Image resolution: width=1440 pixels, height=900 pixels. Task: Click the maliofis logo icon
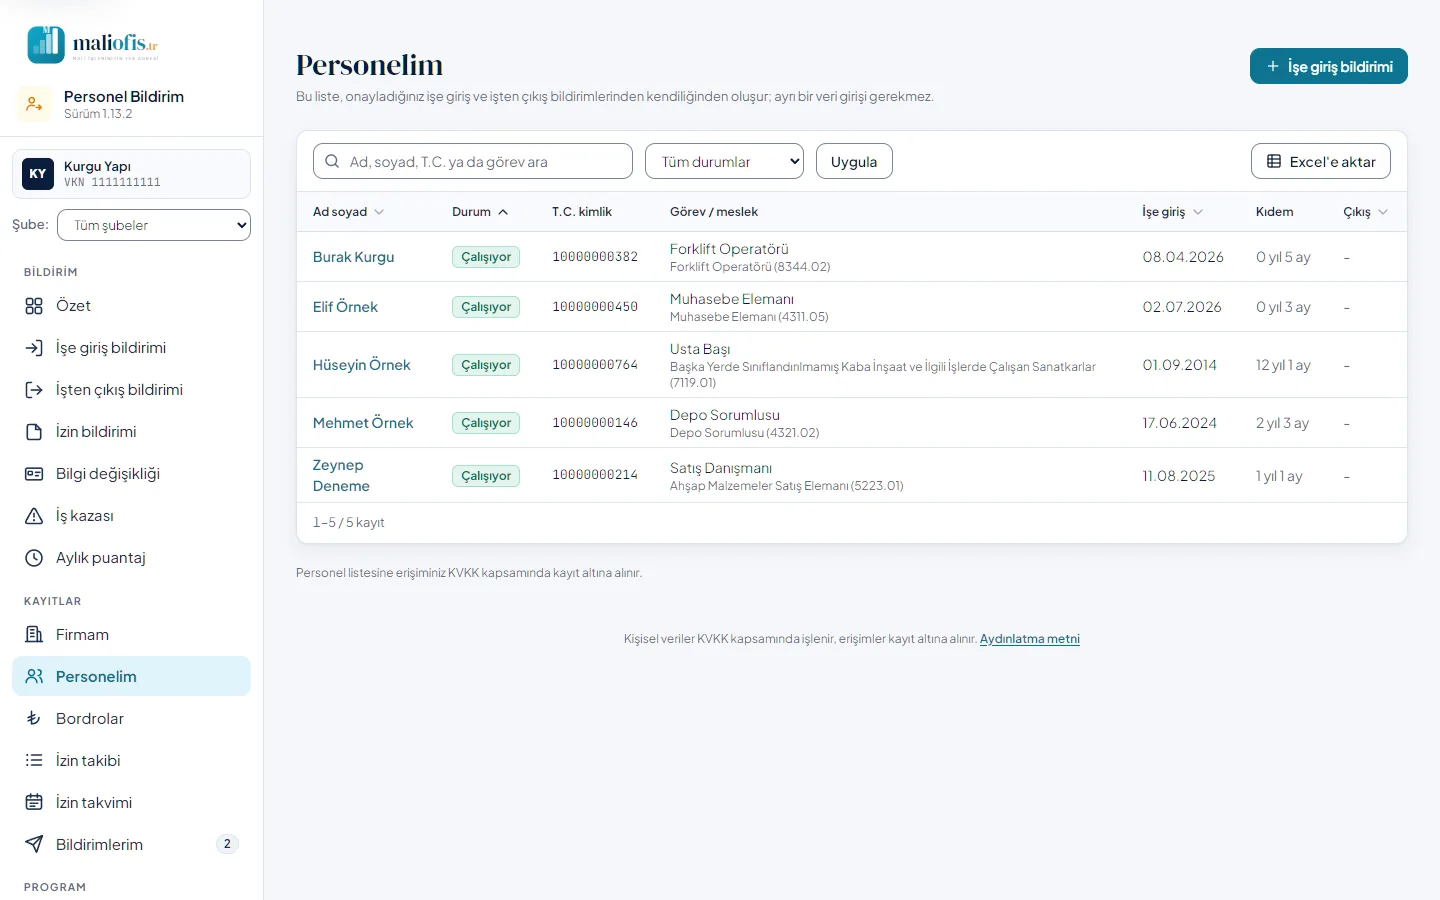(46, 44)
